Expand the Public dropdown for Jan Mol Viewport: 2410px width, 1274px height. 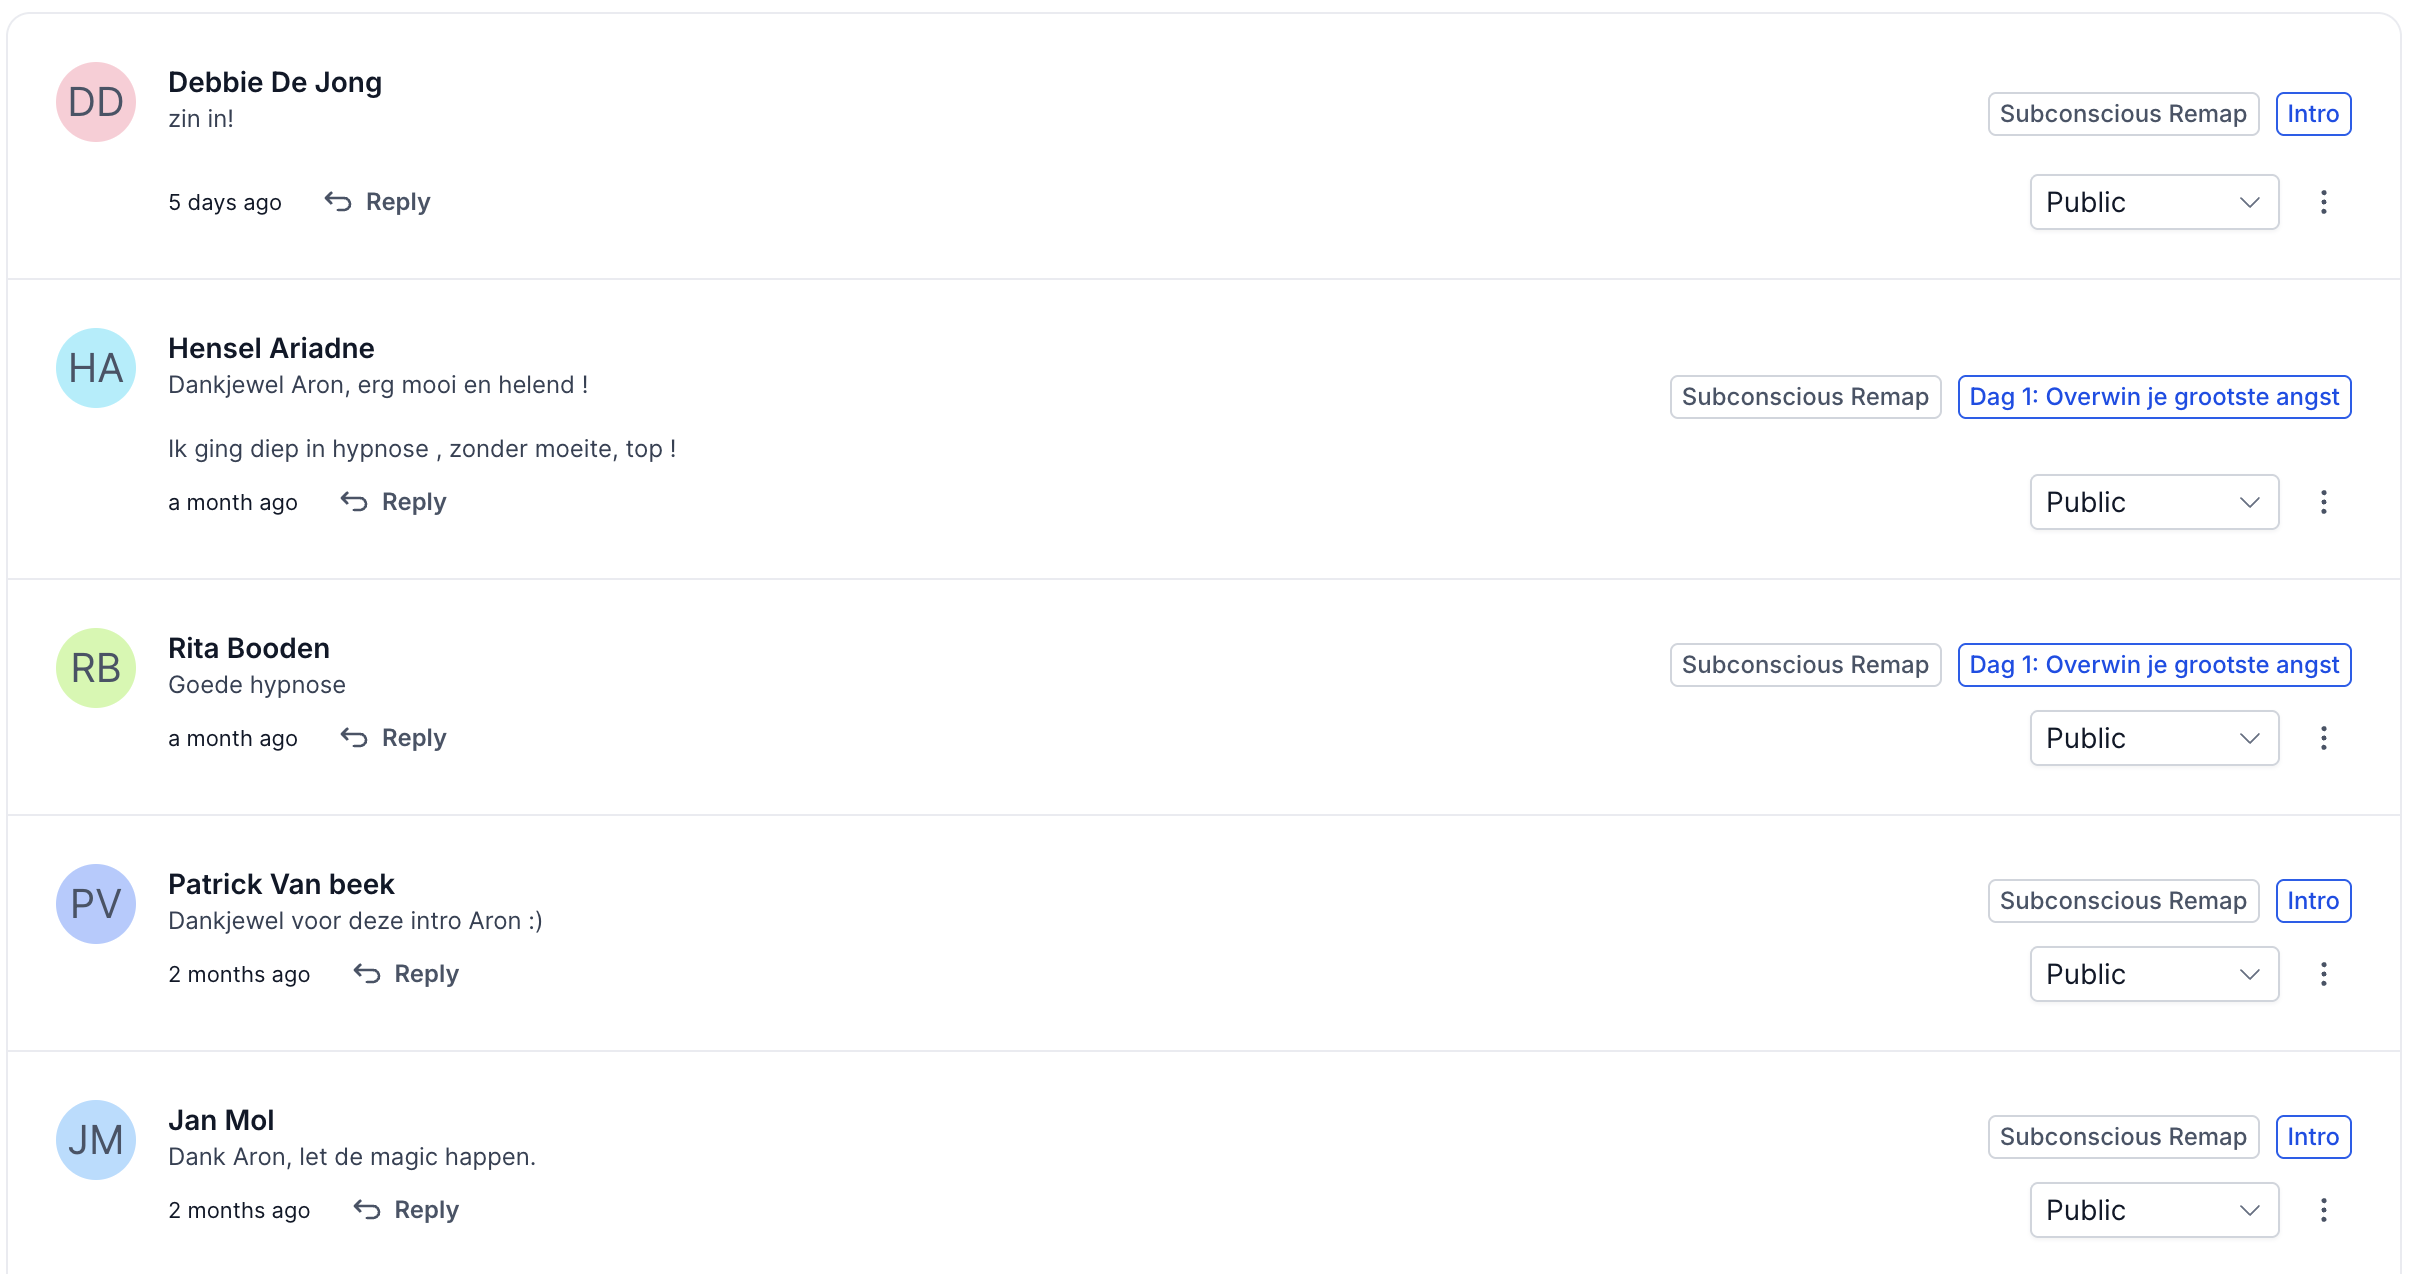click(x=2154, y=1210)
